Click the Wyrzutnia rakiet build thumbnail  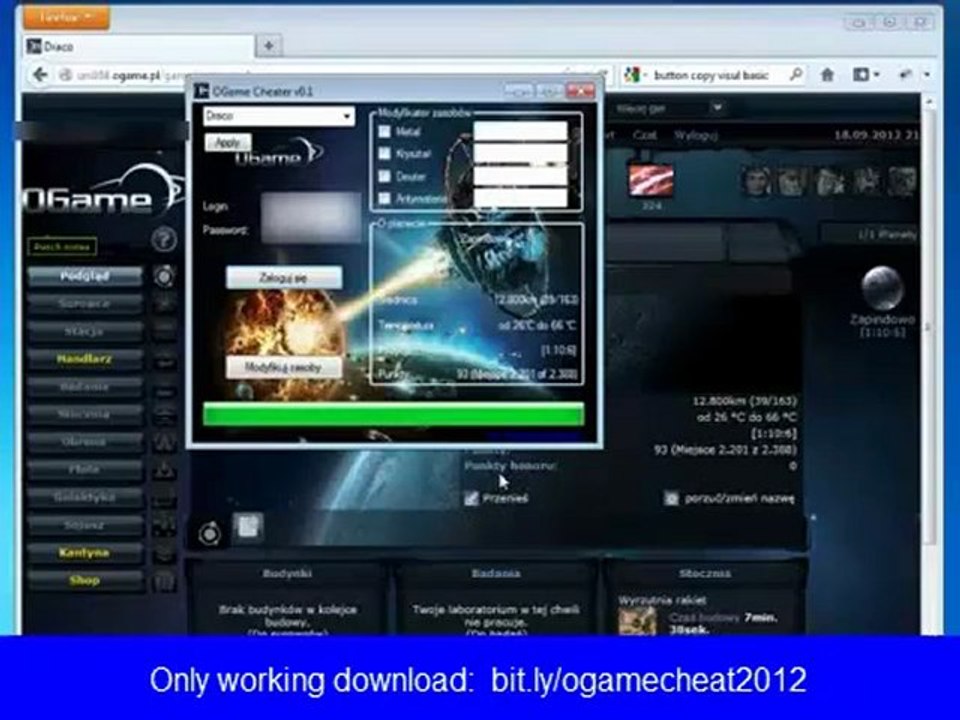tap(637, 621)
